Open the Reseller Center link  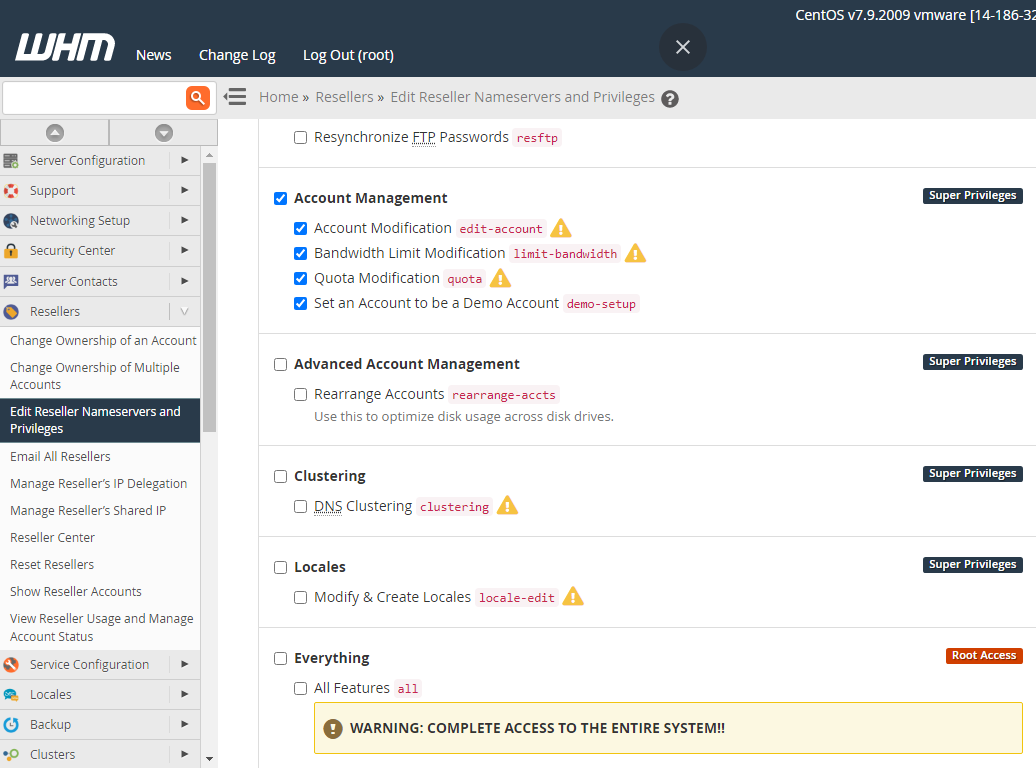point(52,537)
